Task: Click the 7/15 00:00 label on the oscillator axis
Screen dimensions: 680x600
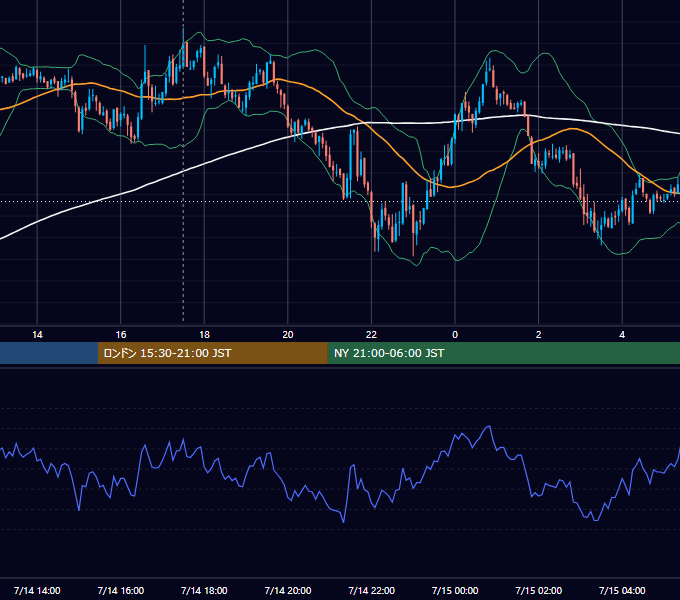Action: tap(455, 590)
